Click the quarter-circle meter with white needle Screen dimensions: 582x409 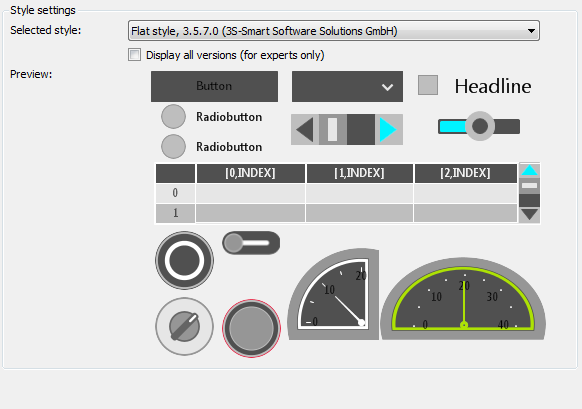(333, 294)
